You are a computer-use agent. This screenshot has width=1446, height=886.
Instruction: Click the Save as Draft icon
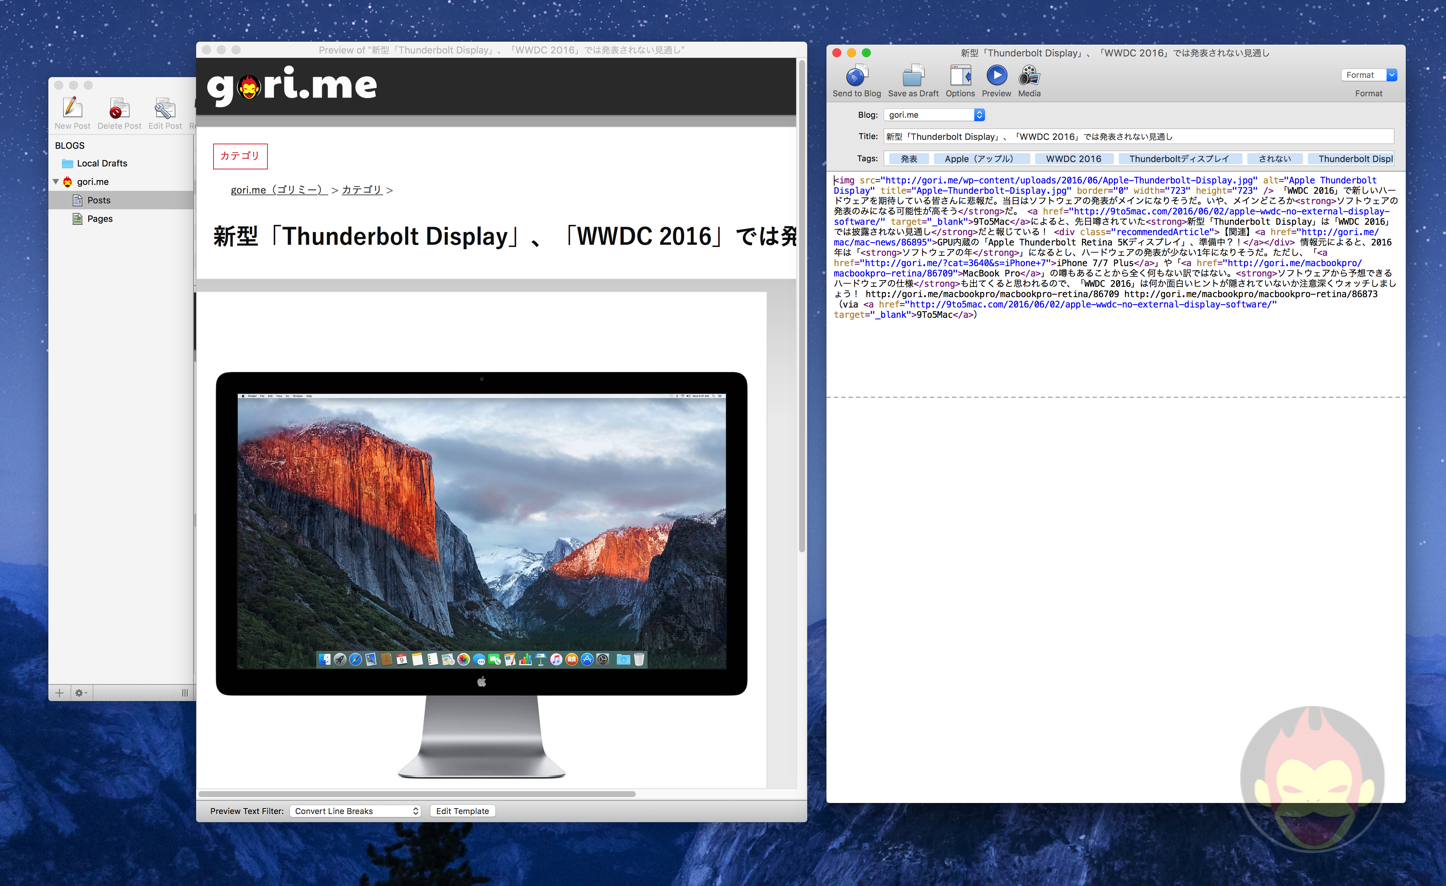[x=913, y=77]
